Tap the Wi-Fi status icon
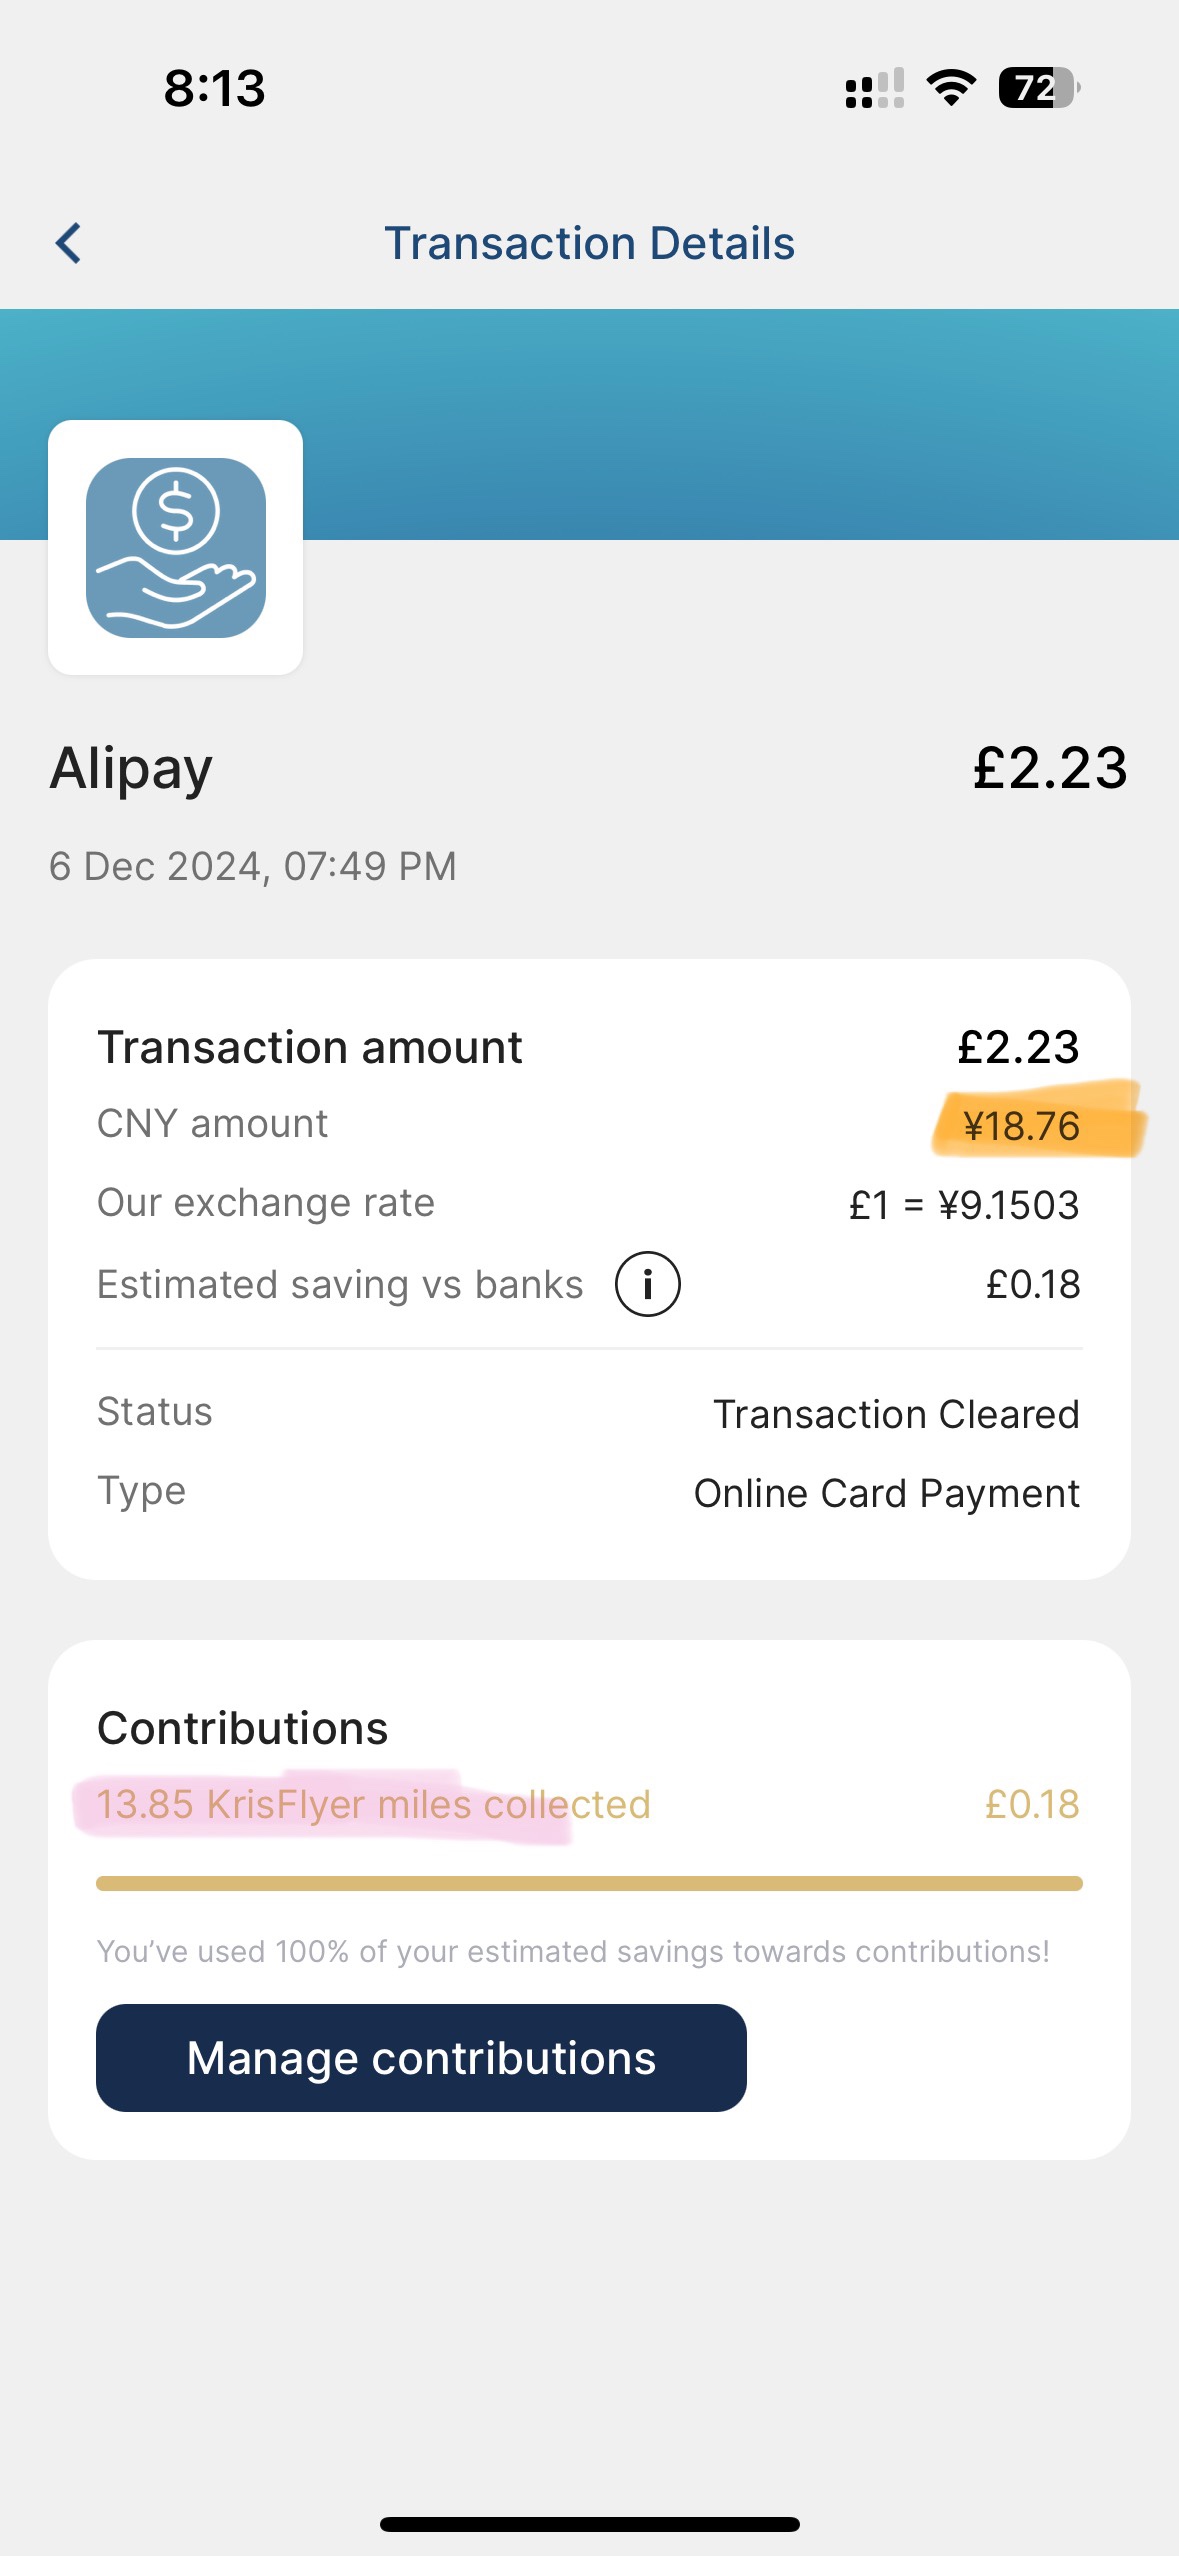 click(x=951, y=88)
